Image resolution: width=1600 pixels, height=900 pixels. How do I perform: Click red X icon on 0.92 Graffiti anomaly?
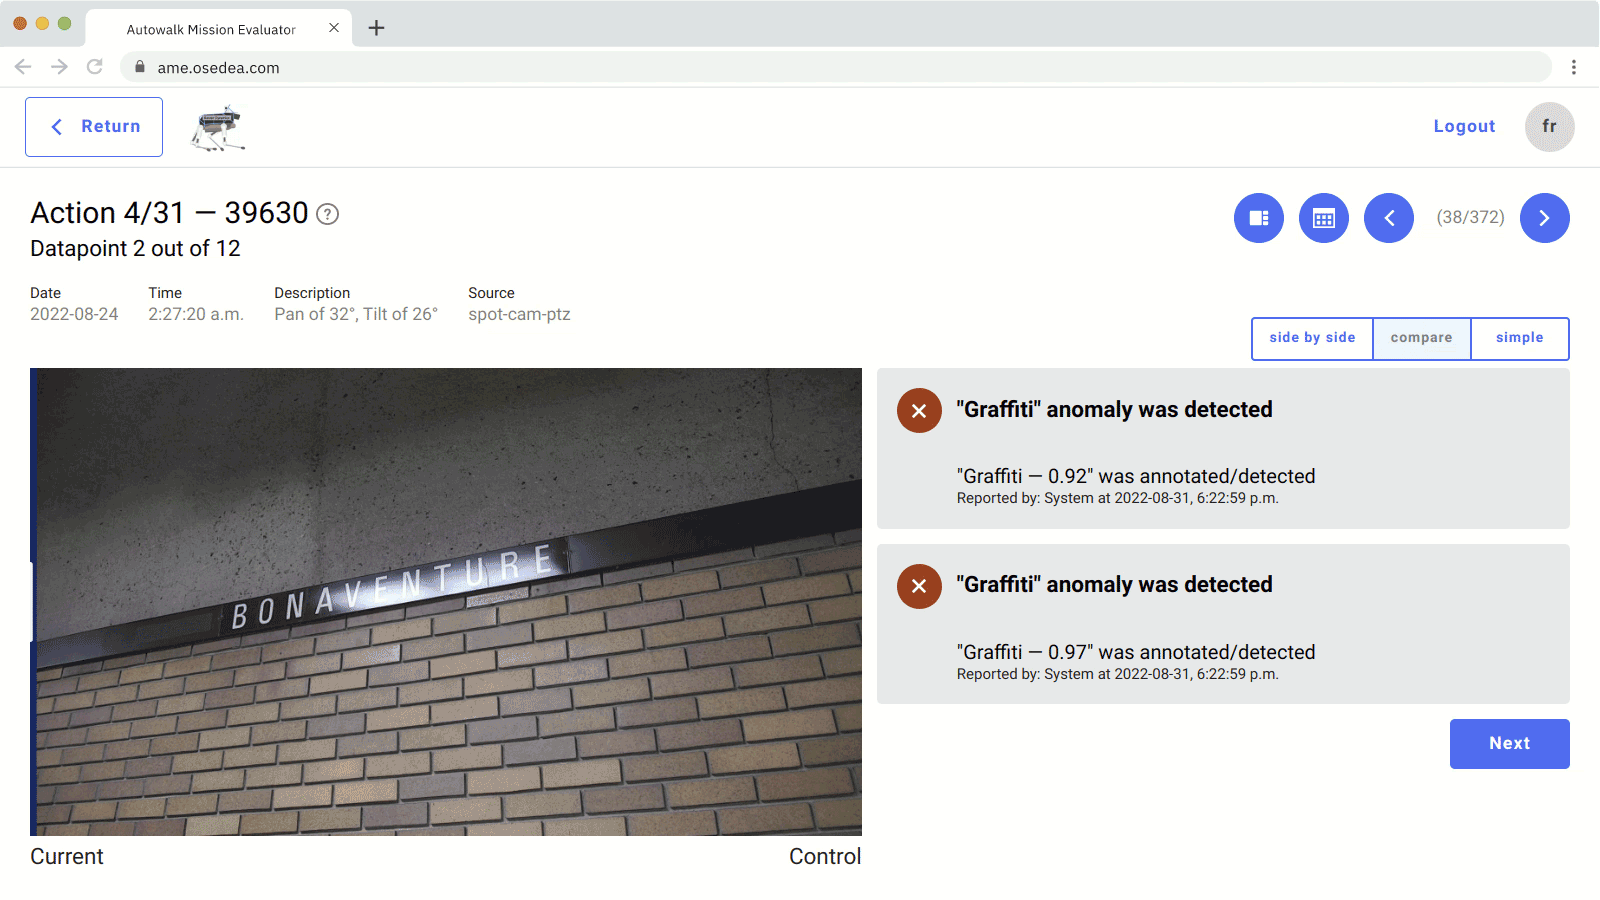919,411
